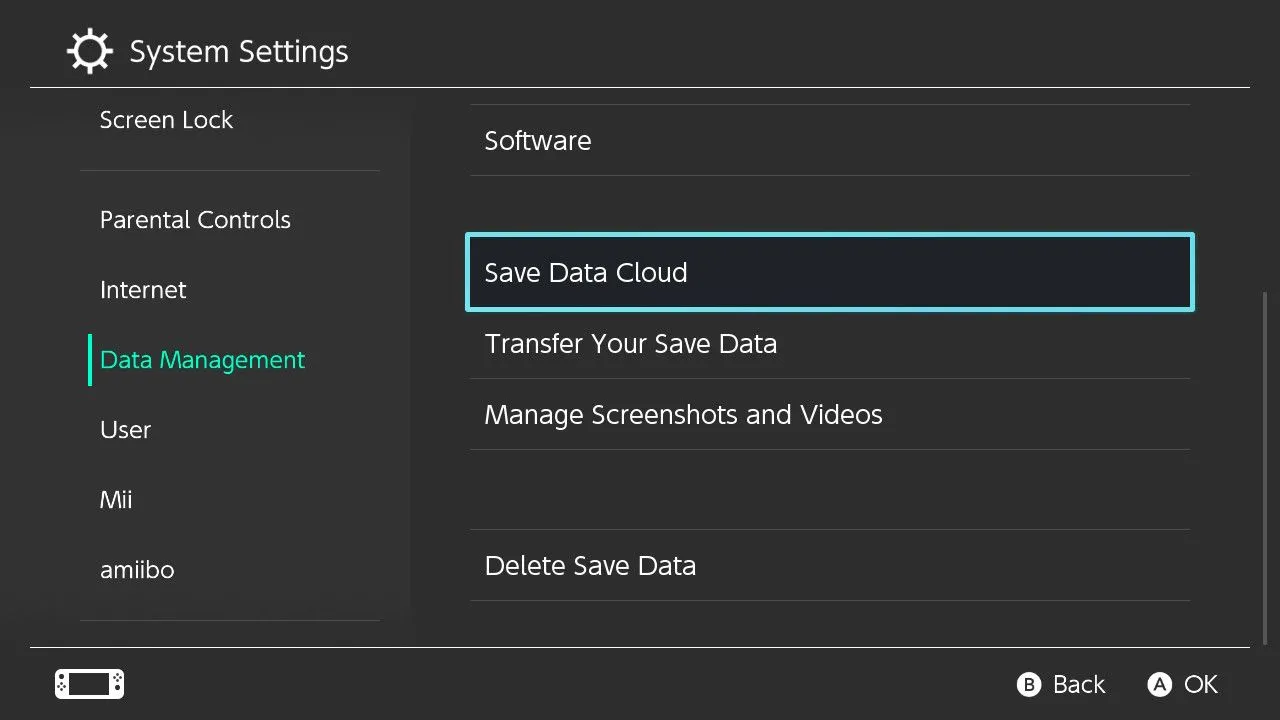
Task: Open Manage Screenshots and Videos
Action: tap(683, 415)
